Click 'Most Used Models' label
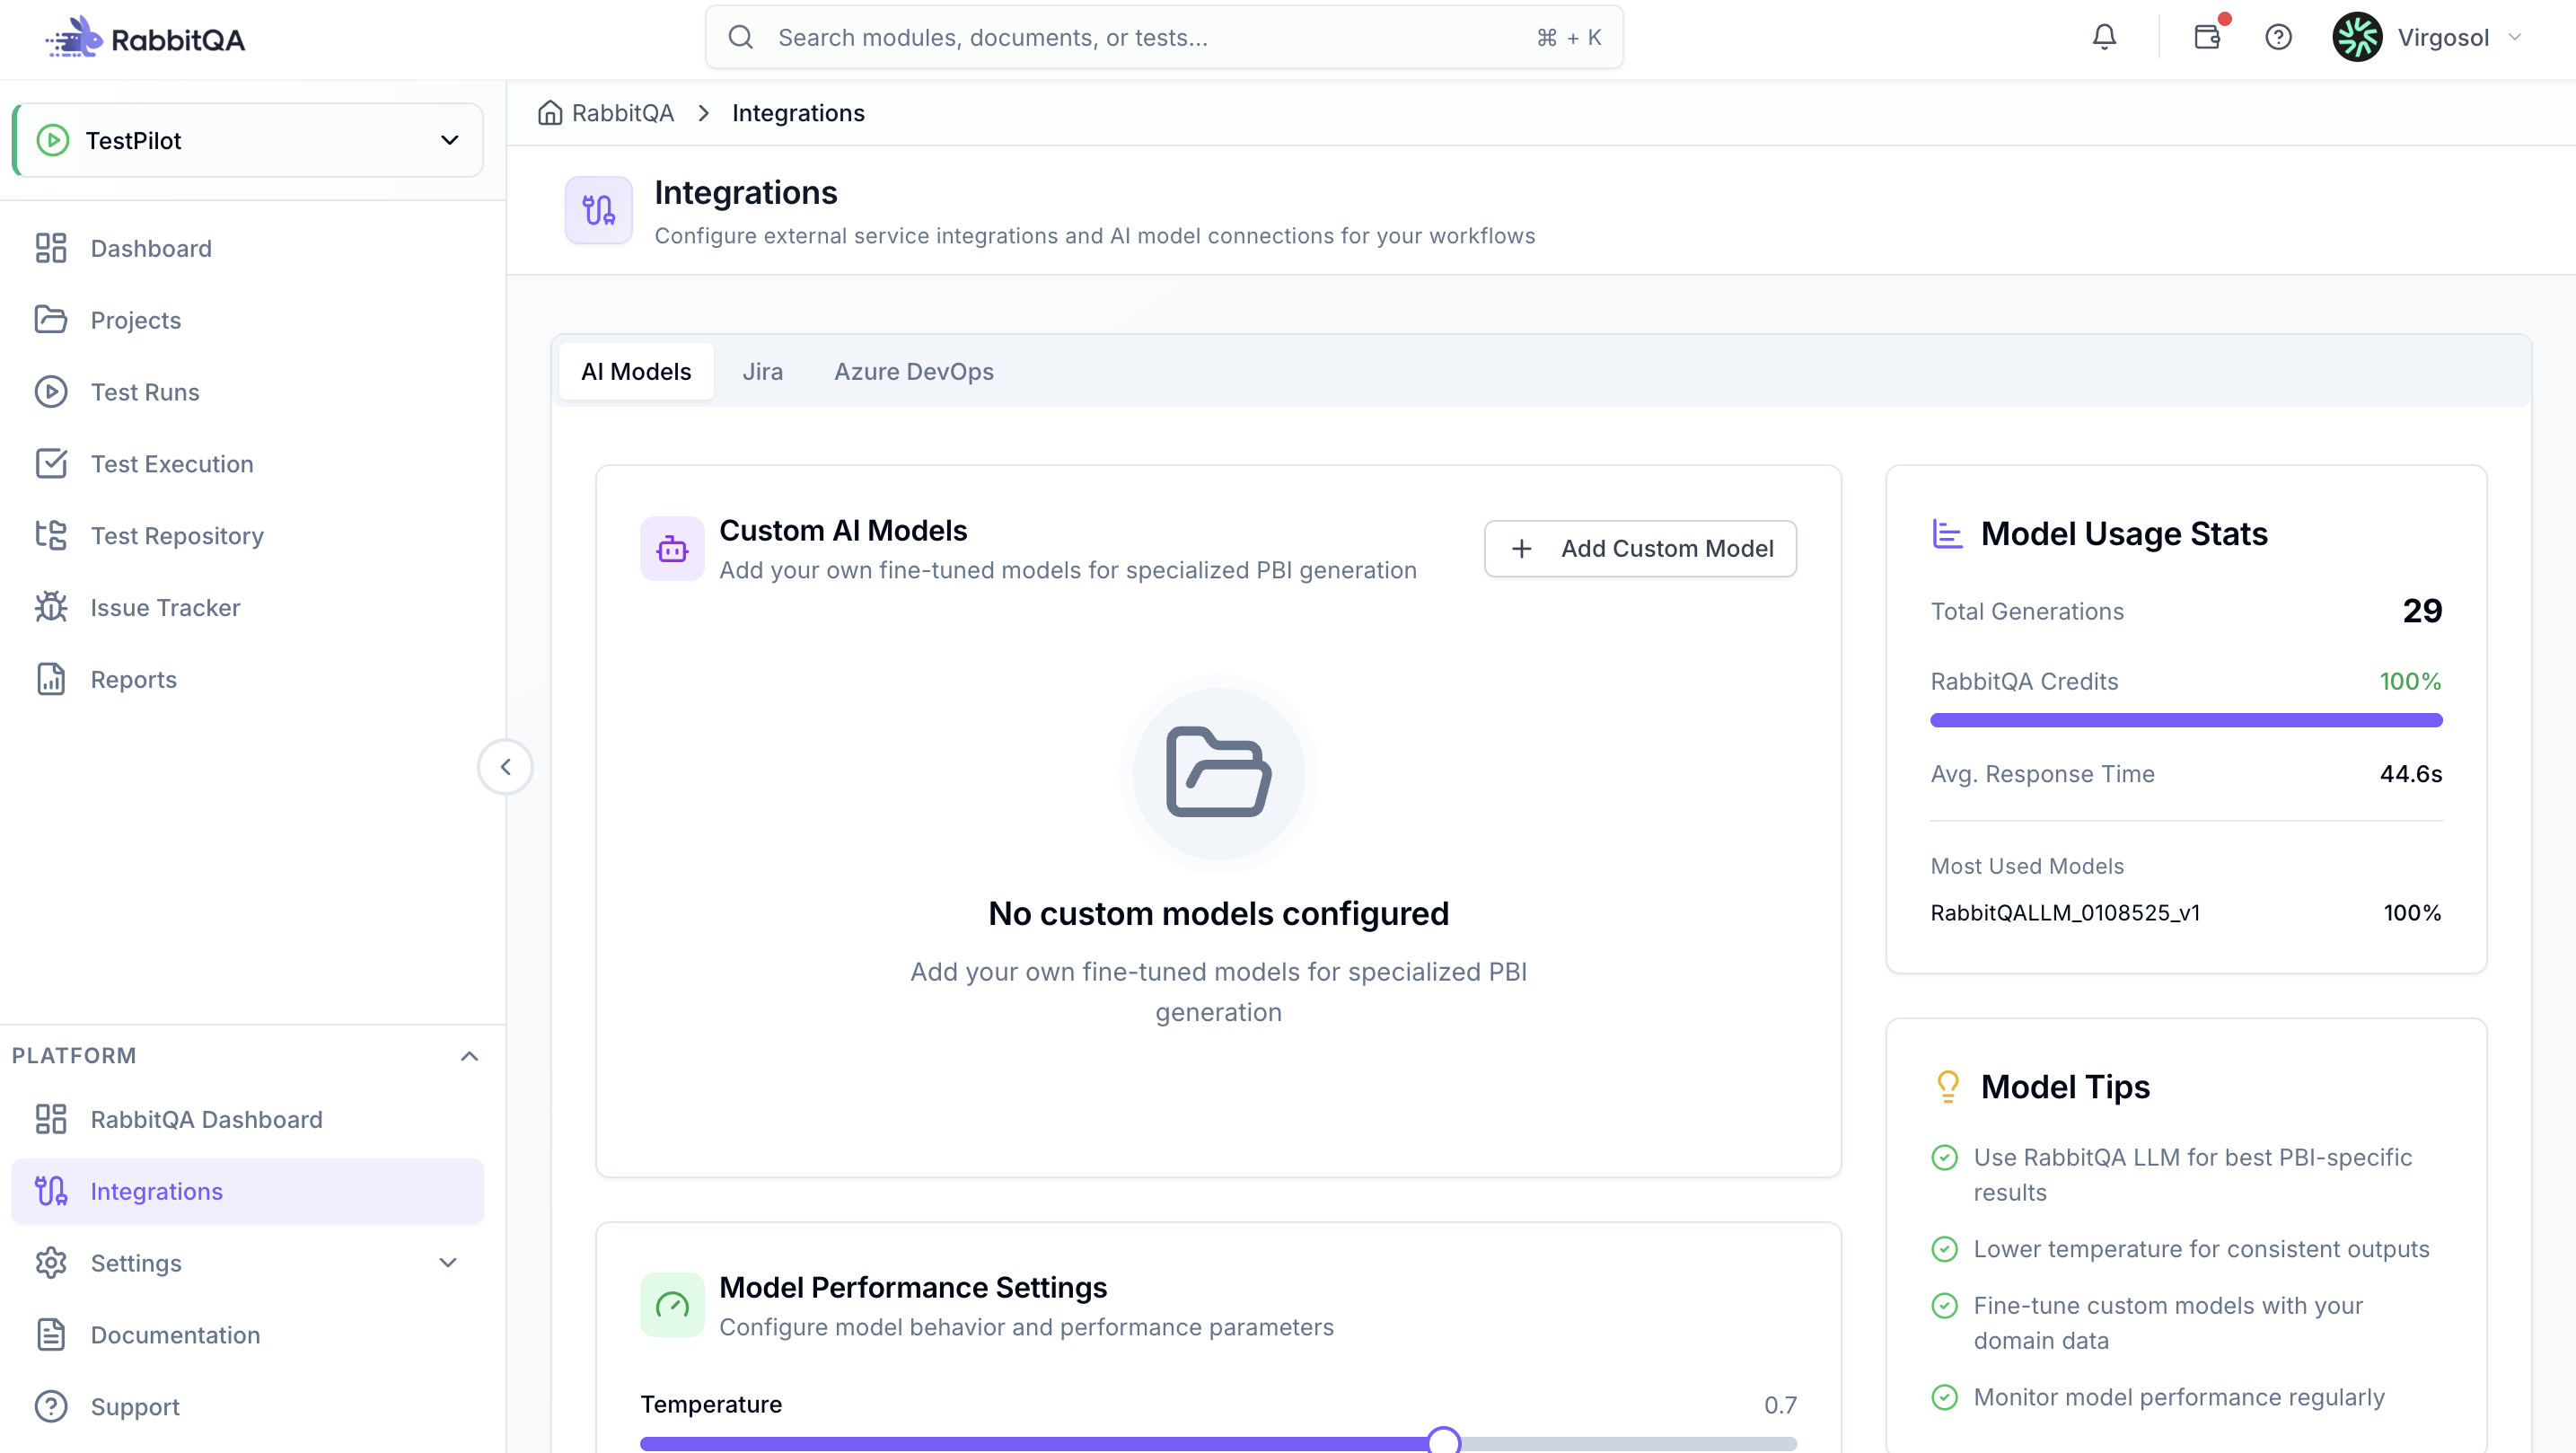Screen dimensions: 2576x1453 (x=2027, y=865)
